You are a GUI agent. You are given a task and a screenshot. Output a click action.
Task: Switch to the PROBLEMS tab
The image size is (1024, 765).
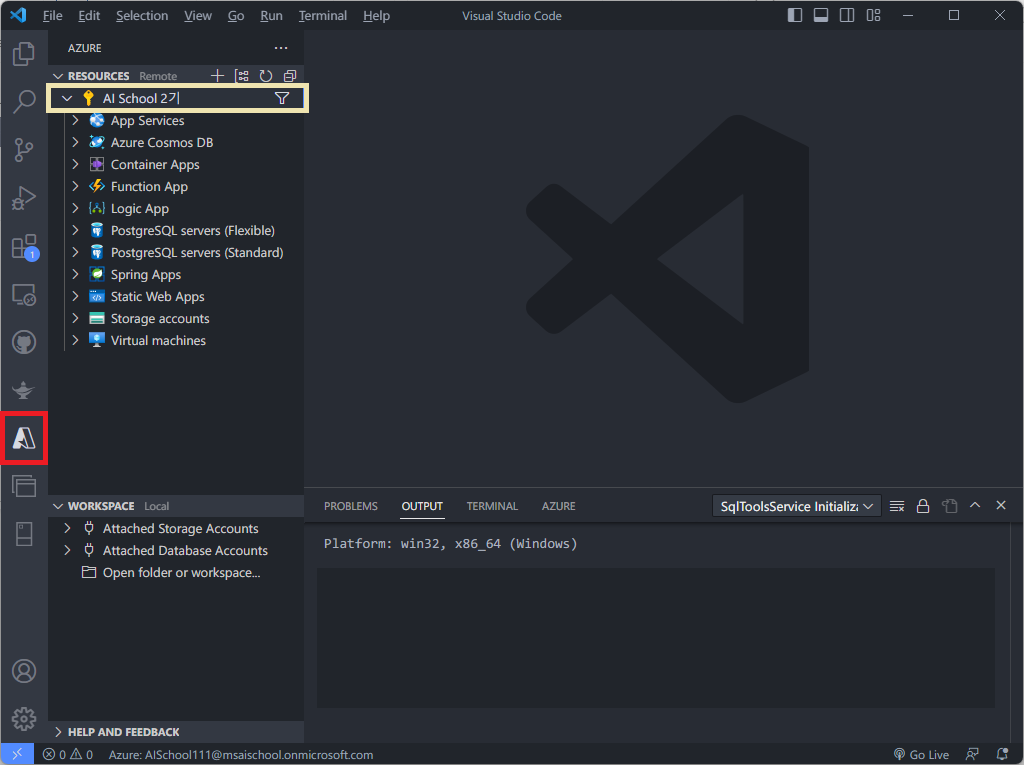coord(351,506)
